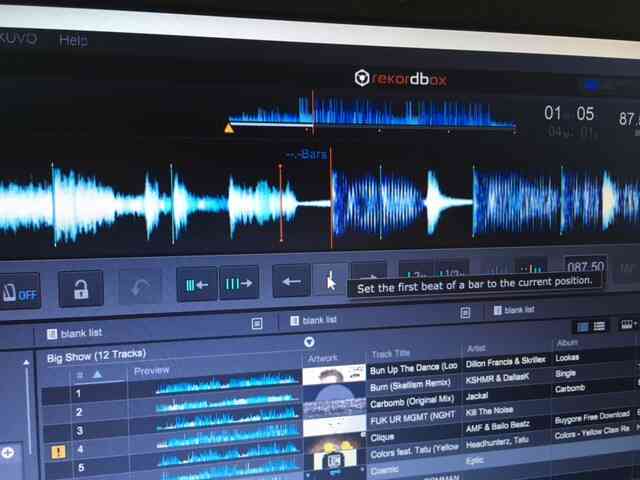The height and width of the screenshot is (480, 640).
Task: Open the Help menu
Action: (x=73, y=40)
